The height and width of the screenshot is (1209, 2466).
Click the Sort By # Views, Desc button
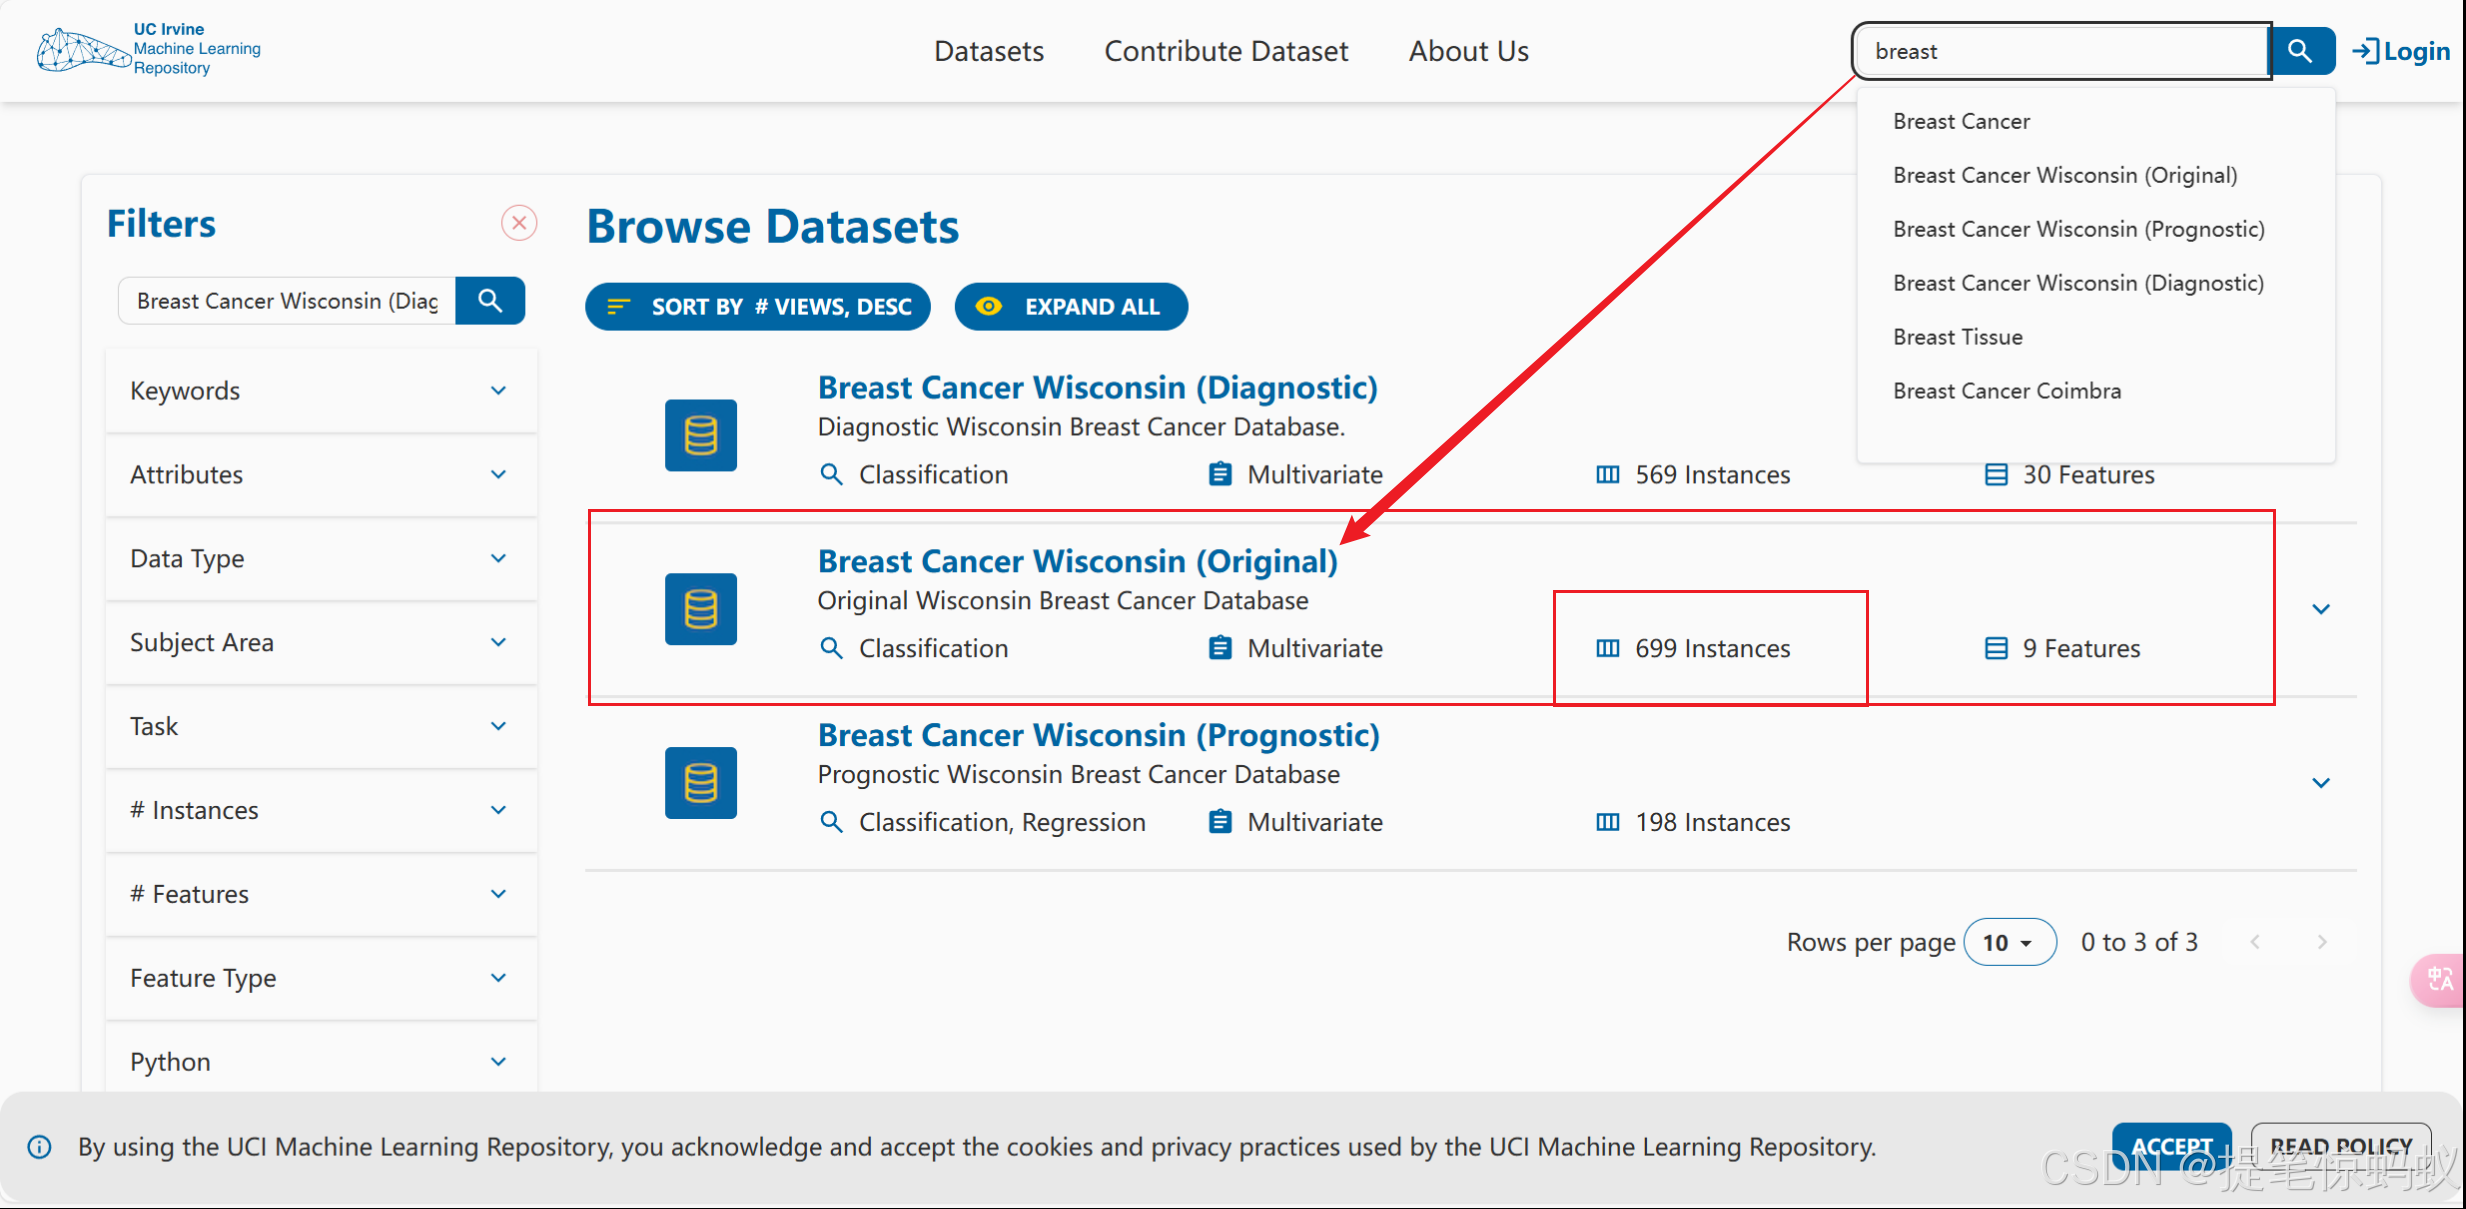(x=758, y=307)
